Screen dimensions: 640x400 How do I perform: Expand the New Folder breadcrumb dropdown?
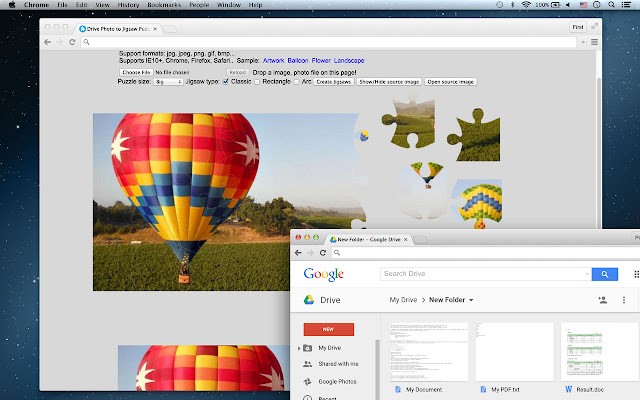(x=471, y=300)
